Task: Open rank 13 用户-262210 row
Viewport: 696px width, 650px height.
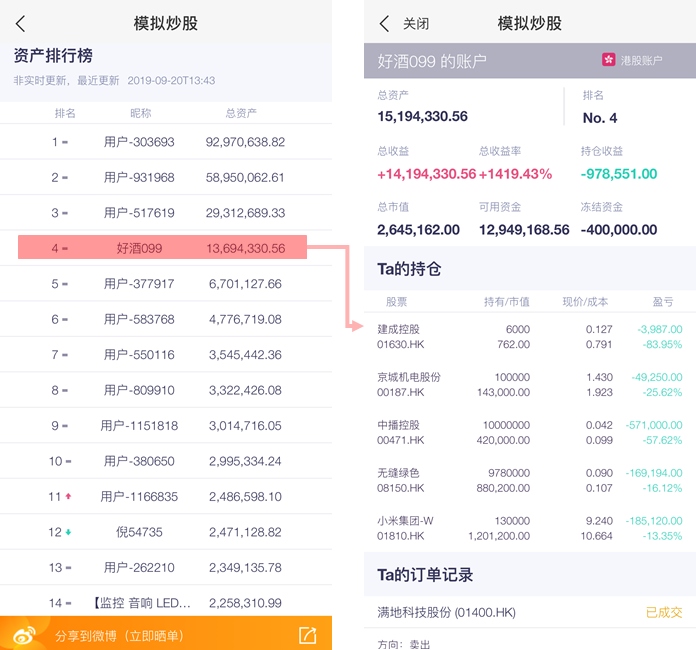Action: (x=166, y=567)
